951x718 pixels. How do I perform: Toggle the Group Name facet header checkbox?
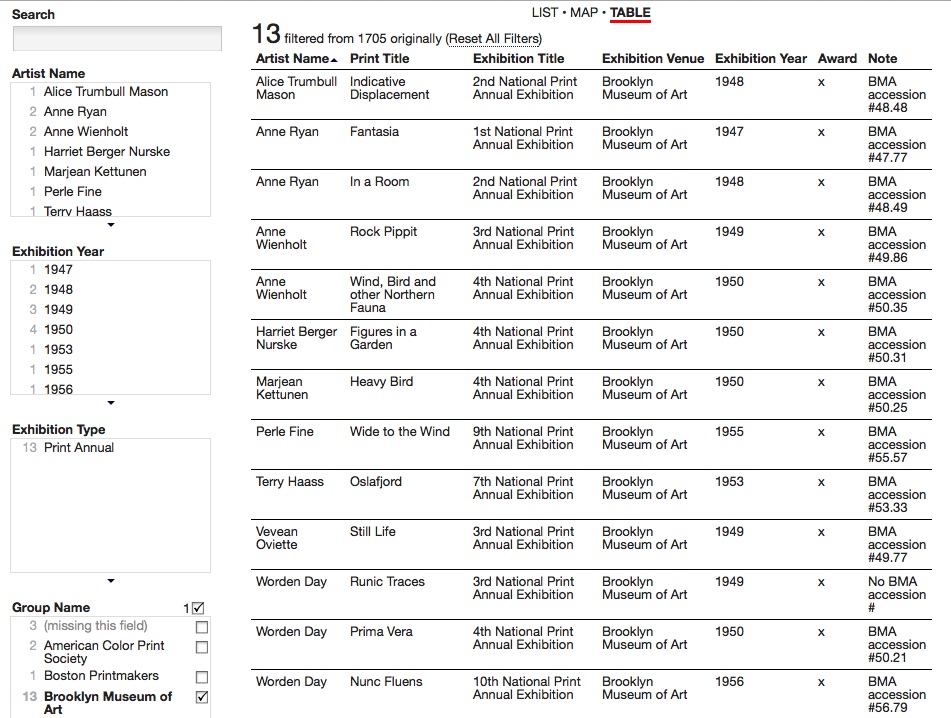[198, 608]
